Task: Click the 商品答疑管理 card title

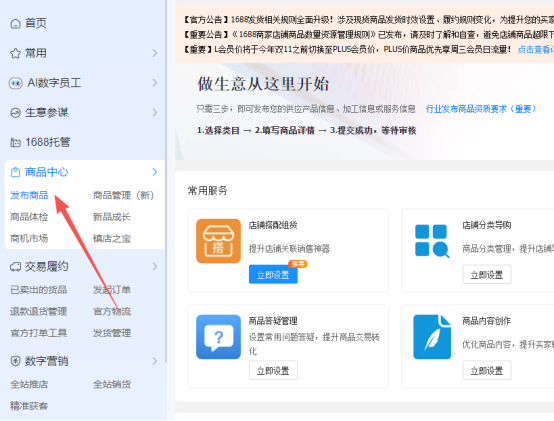Action: (273, 321)
